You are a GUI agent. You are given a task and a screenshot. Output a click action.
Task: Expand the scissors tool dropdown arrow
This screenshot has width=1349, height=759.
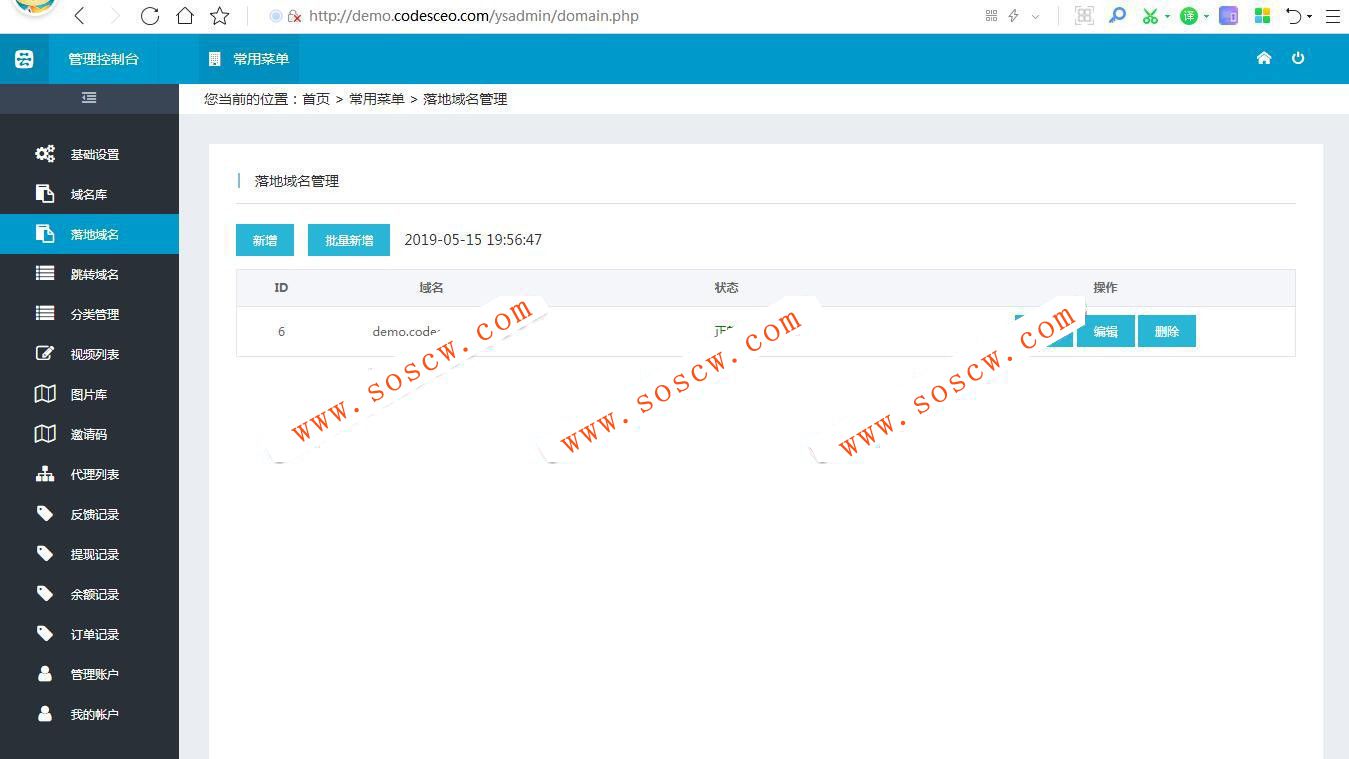[x=1167, y=17]
